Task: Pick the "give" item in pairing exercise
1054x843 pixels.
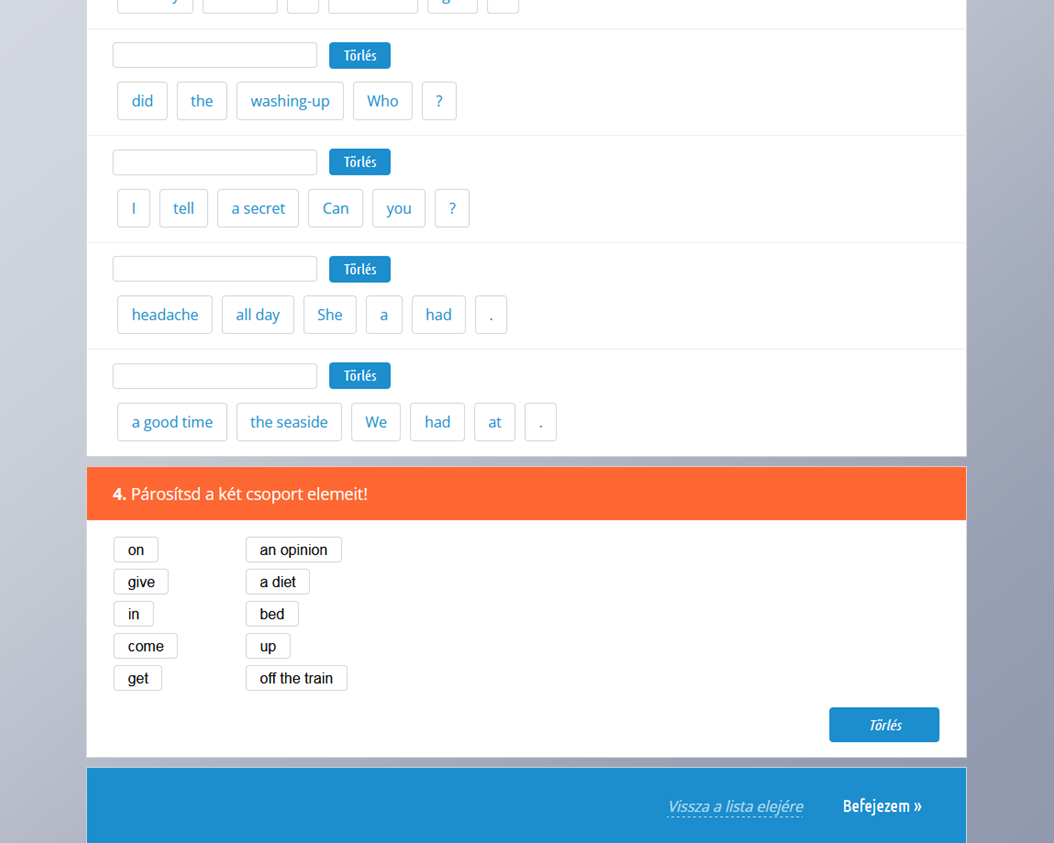Action: (141, 582)
